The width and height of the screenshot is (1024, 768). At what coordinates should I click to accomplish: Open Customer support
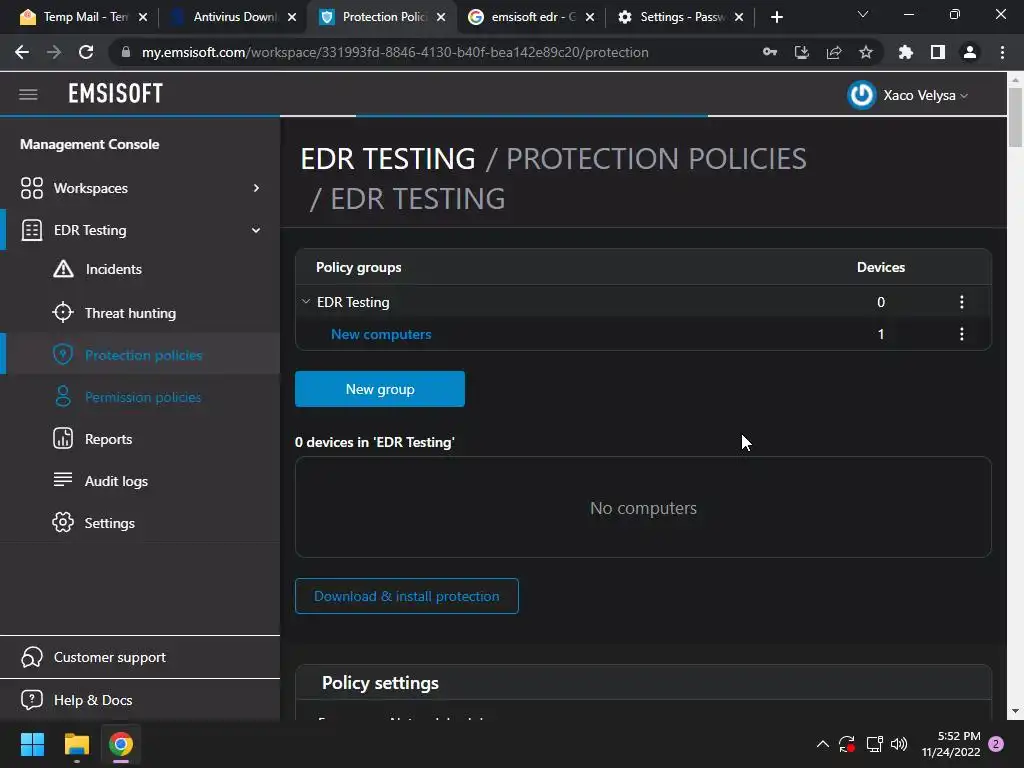110,658
